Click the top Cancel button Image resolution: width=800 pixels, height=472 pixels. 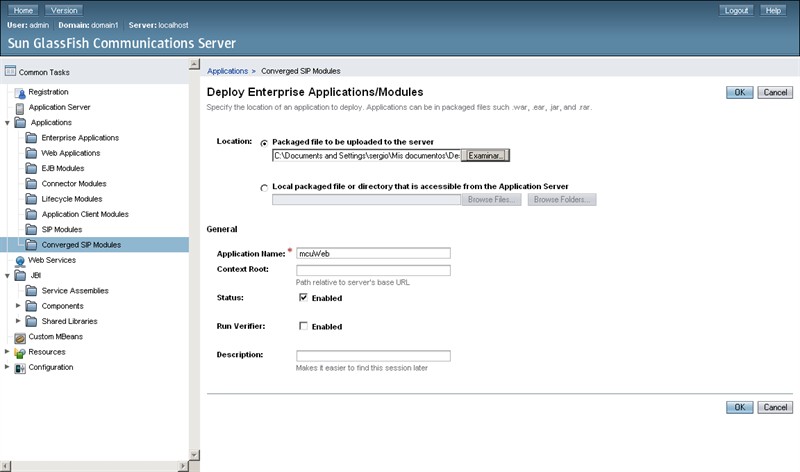[x=775, y=92]
